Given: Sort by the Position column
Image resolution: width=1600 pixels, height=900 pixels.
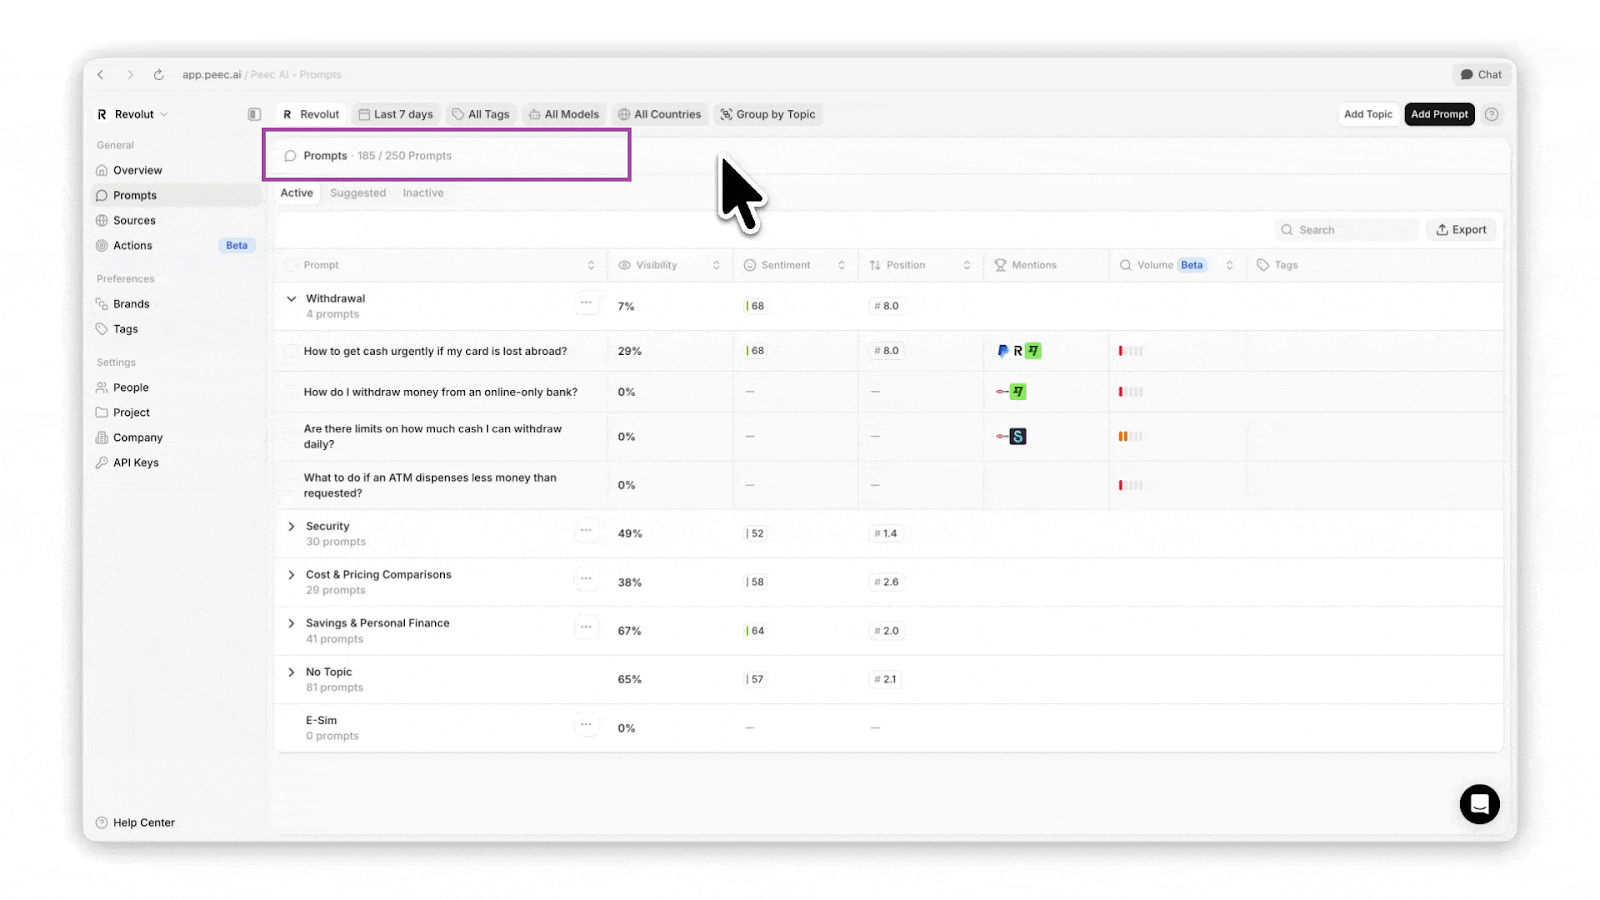Looking at the screenshot, I should [x=967, y=266].
